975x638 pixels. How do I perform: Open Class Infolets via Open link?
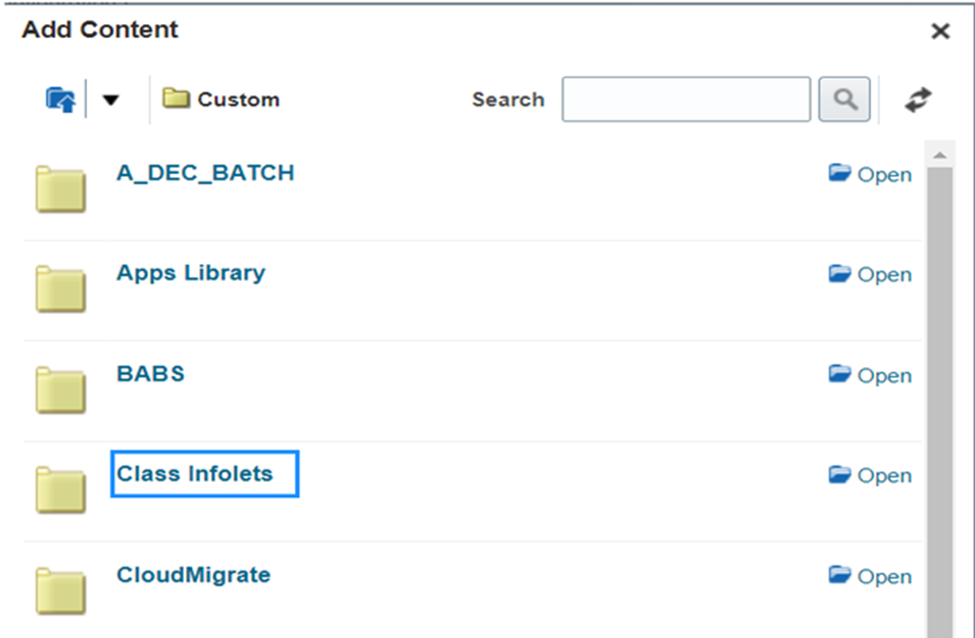[x=870, y=475]
